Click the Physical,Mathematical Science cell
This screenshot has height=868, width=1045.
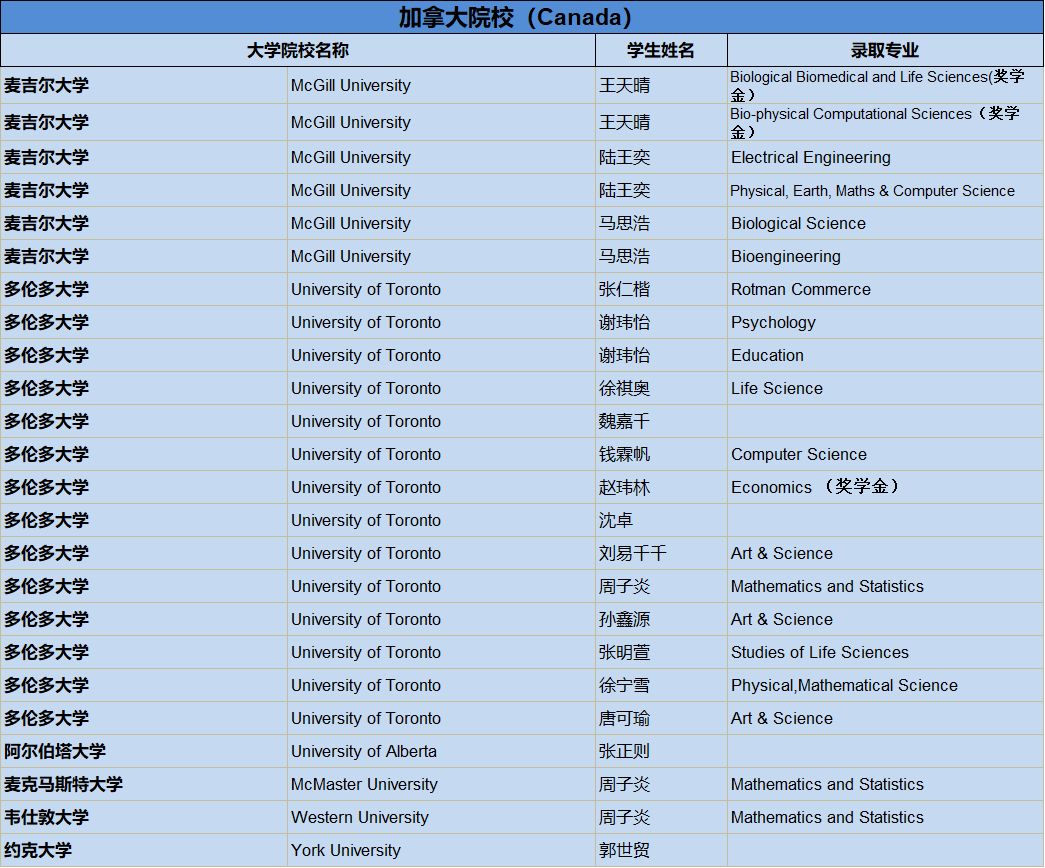[885, 685]
